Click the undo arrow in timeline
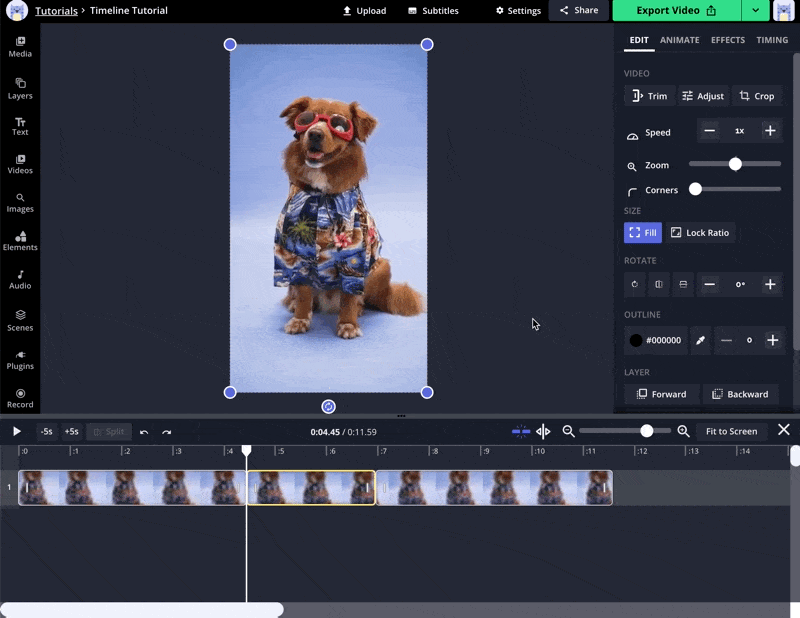Screen dimensions: 800x618 pyautogui.click(x=144, y=432)
